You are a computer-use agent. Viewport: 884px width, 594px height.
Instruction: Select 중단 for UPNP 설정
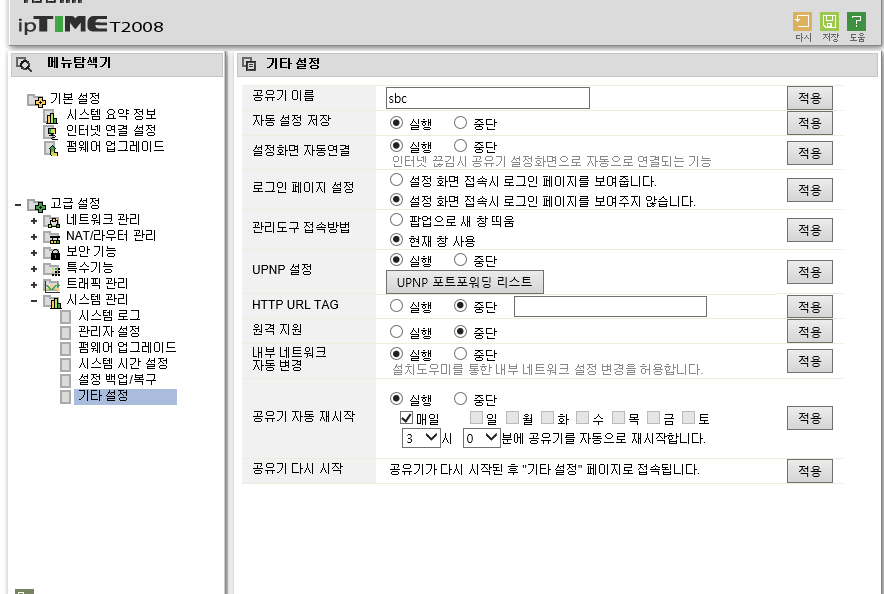461,259
